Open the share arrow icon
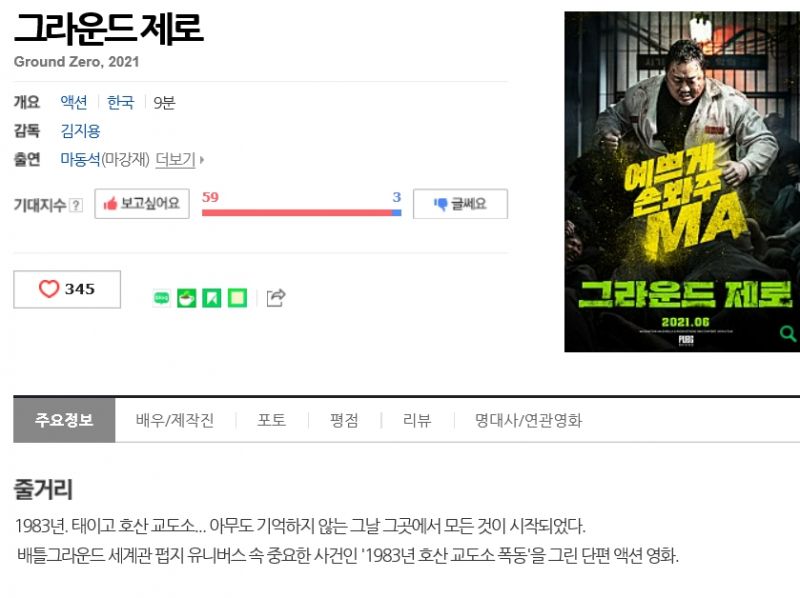The width and height of the screenshot is (800, 598). (x=276, y=297)
